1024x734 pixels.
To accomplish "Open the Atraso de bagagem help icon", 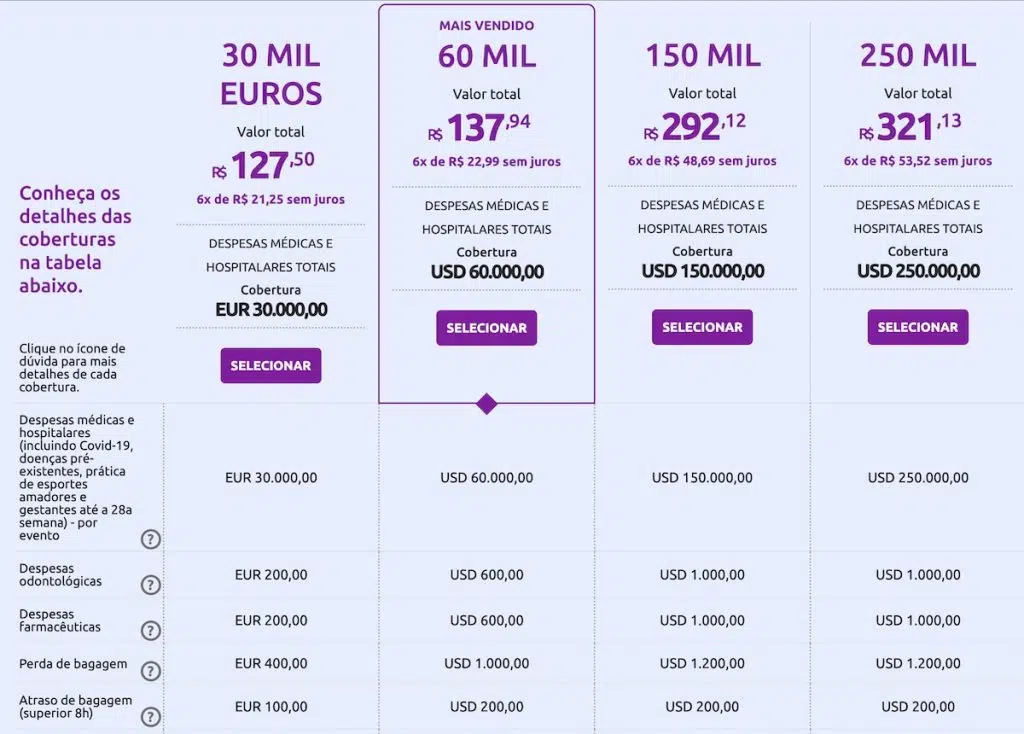I will tap(150, 716).
